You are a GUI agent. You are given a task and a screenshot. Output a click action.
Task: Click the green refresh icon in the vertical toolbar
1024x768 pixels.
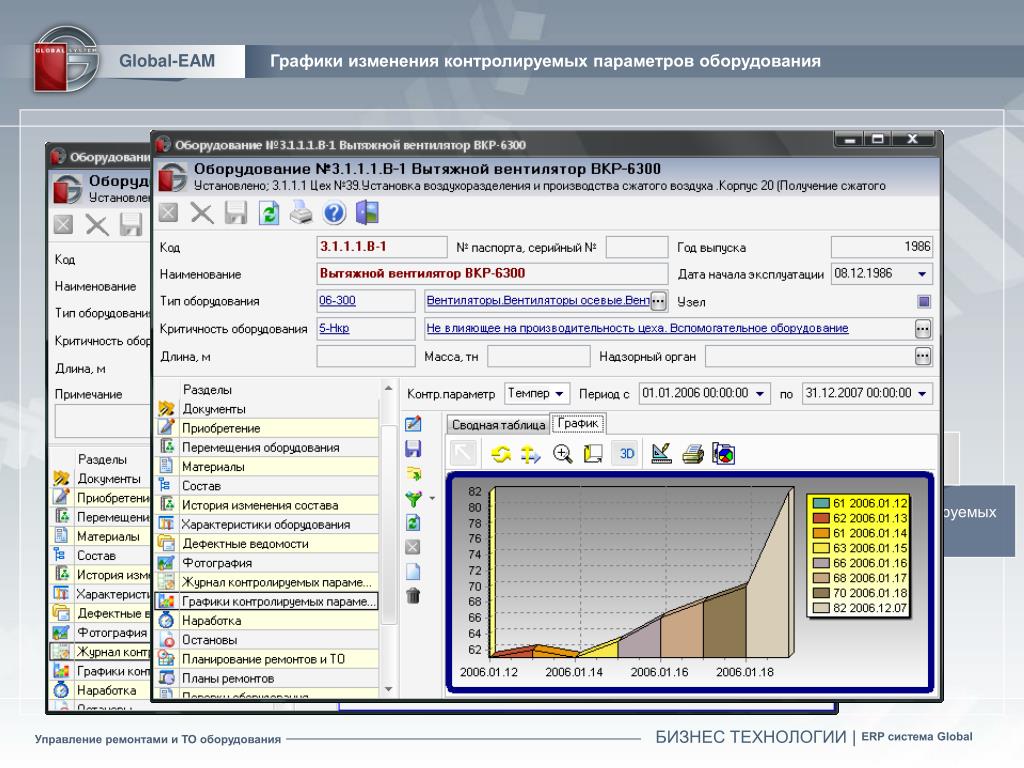413,522
